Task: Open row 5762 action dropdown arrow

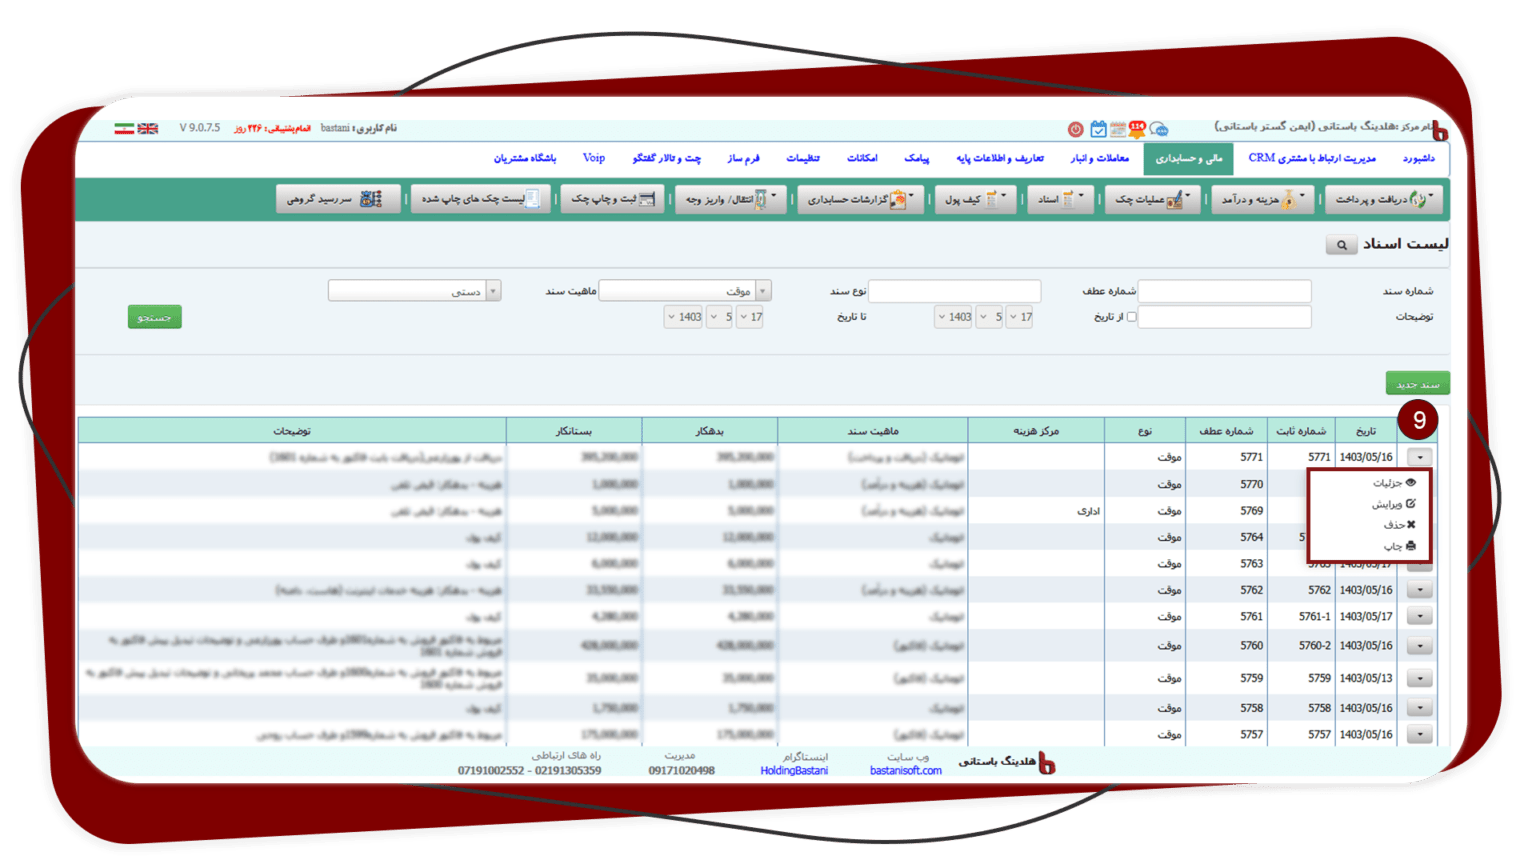Action: pos(1419,590)
